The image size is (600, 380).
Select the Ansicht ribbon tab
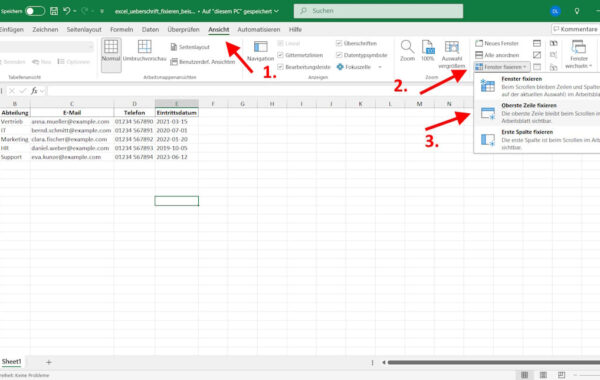pos(218,29)
